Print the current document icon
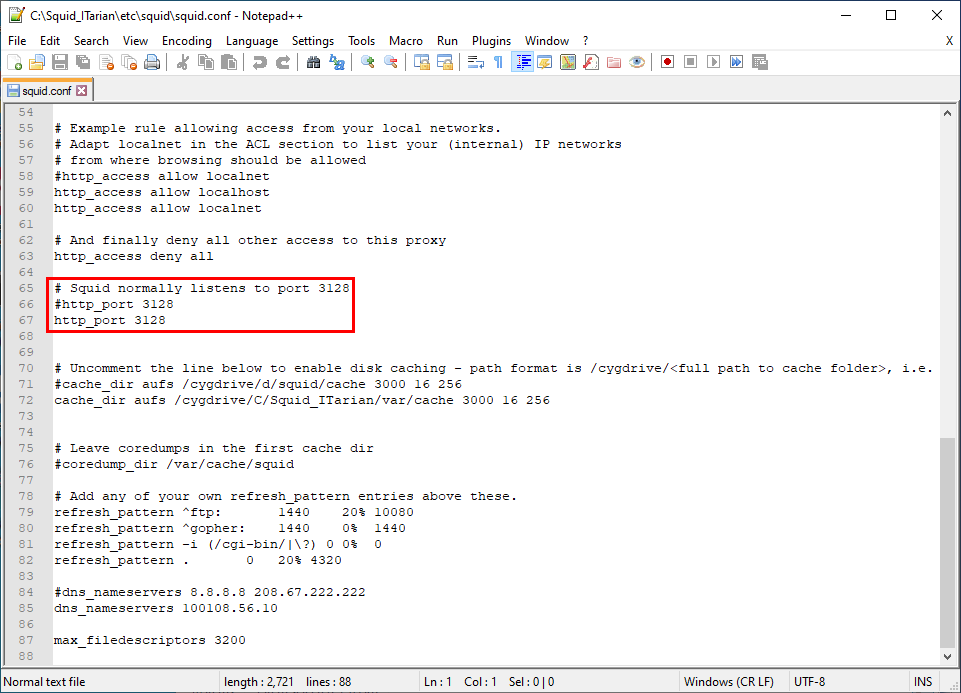 coord(152,62)
